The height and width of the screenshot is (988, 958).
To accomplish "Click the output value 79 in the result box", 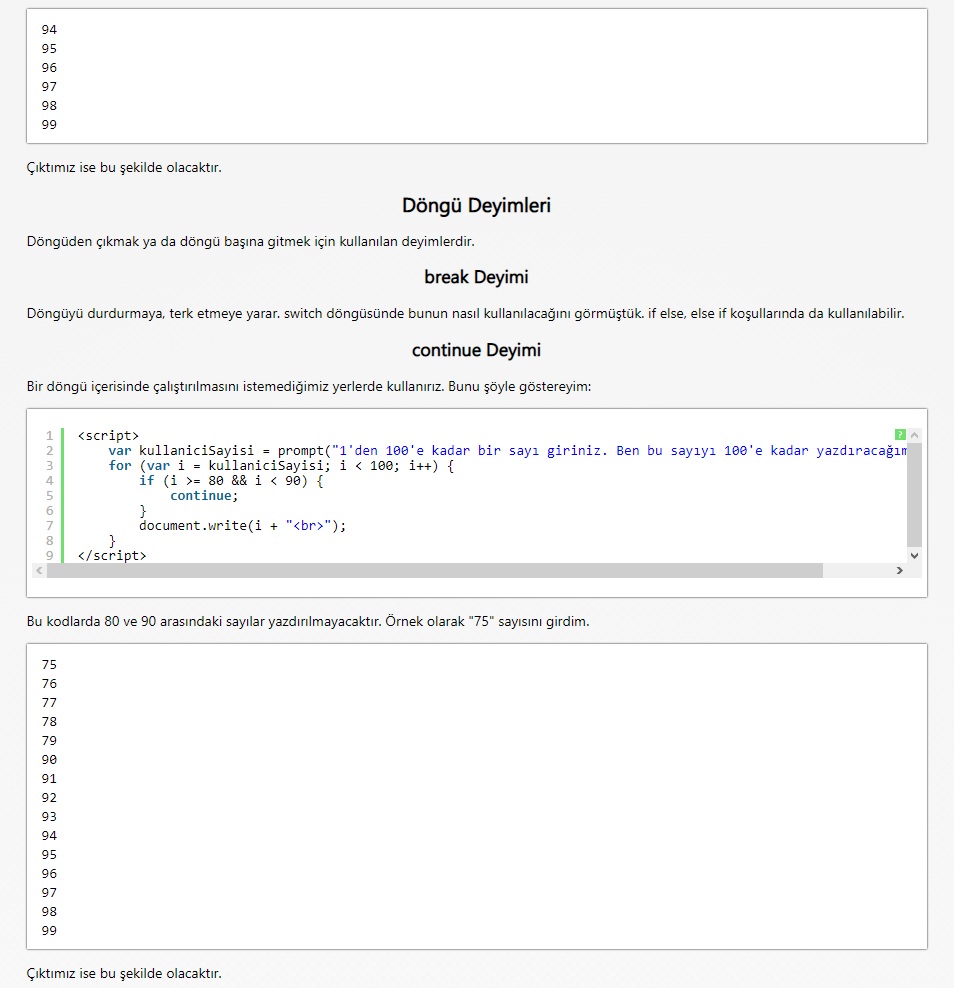I will point(49,740).
